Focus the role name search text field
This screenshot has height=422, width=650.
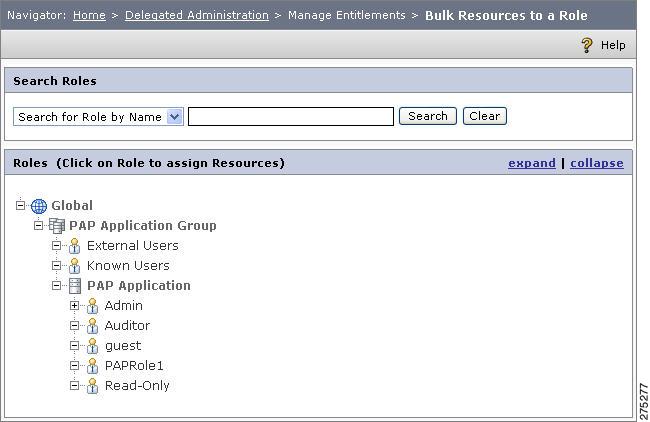coord(291,116)
